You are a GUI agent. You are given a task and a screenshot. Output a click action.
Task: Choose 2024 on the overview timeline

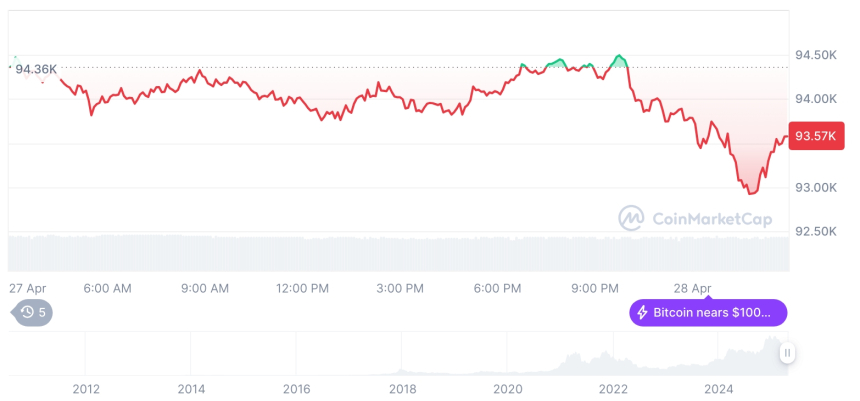pos(719,388)
